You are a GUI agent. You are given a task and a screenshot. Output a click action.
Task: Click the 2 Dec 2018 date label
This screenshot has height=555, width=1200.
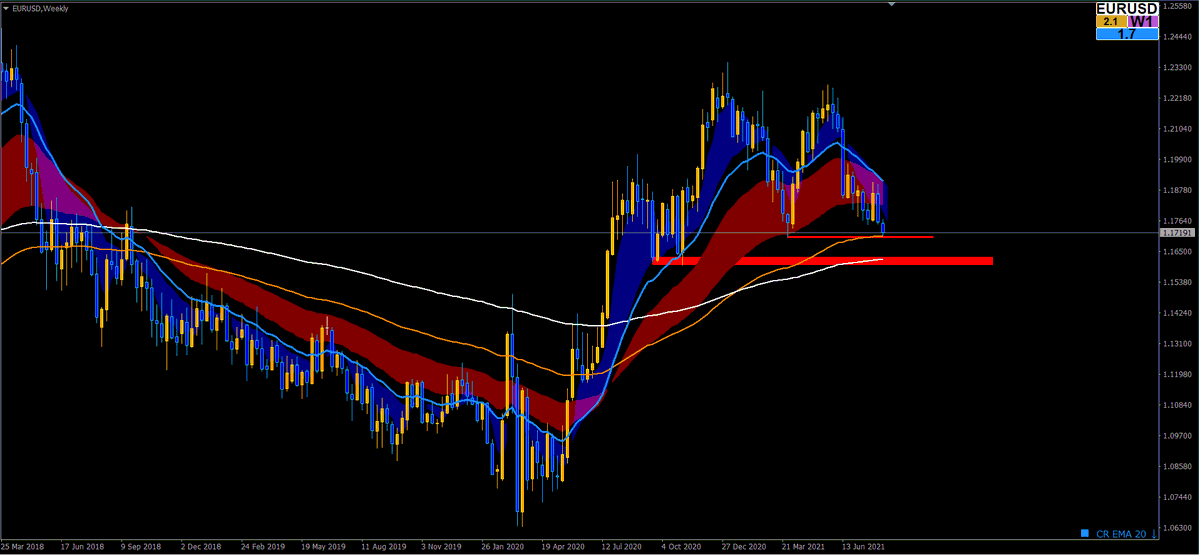click(201, 547)
